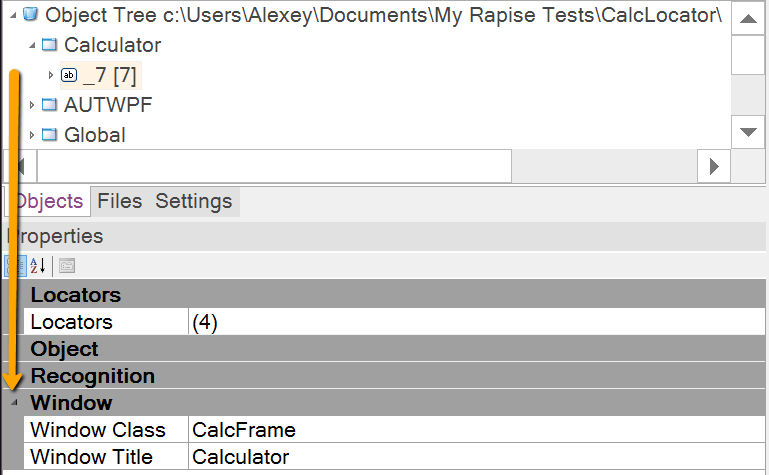
Task: Click the _7 text object icon
Action: [69, 75]
